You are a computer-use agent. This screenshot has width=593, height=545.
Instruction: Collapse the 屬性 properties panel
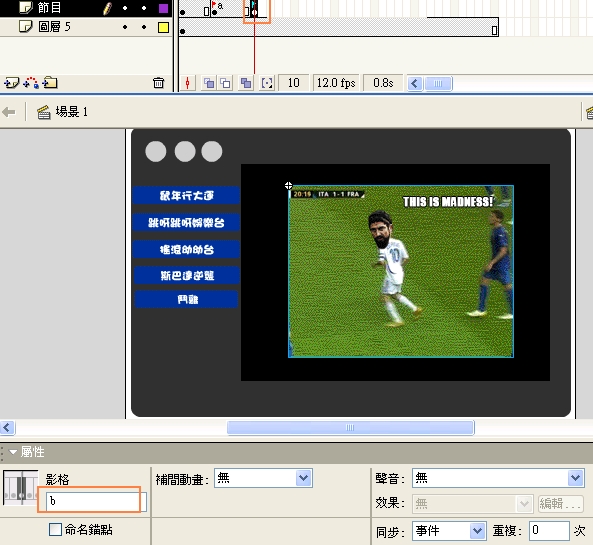[13, 452]
